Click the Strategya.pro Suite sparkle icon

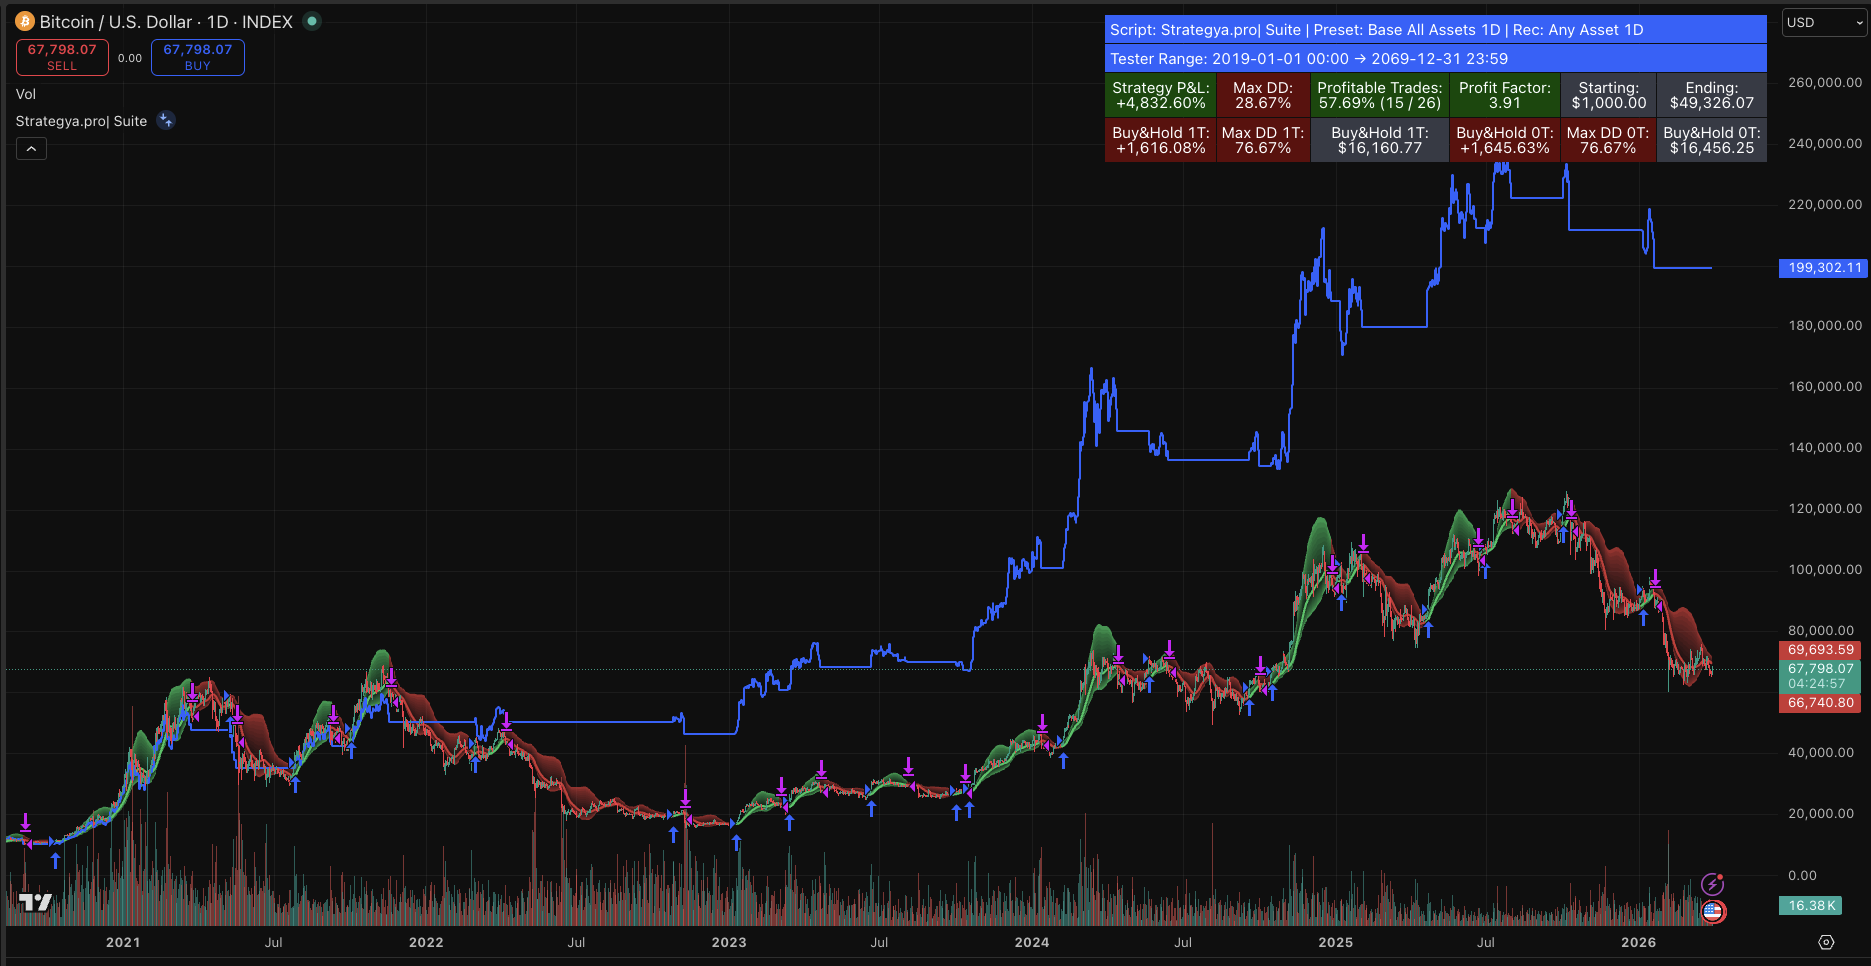coord(166,121)
